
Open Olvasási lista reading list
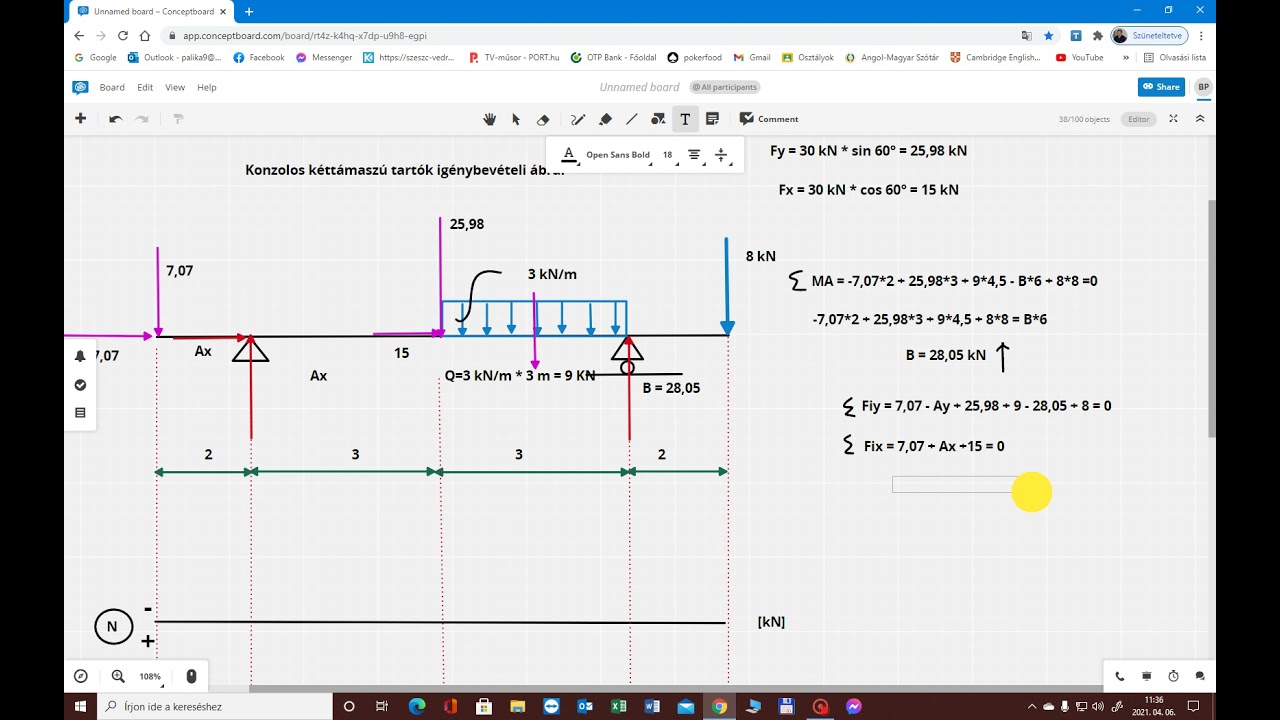[1175, 58]
